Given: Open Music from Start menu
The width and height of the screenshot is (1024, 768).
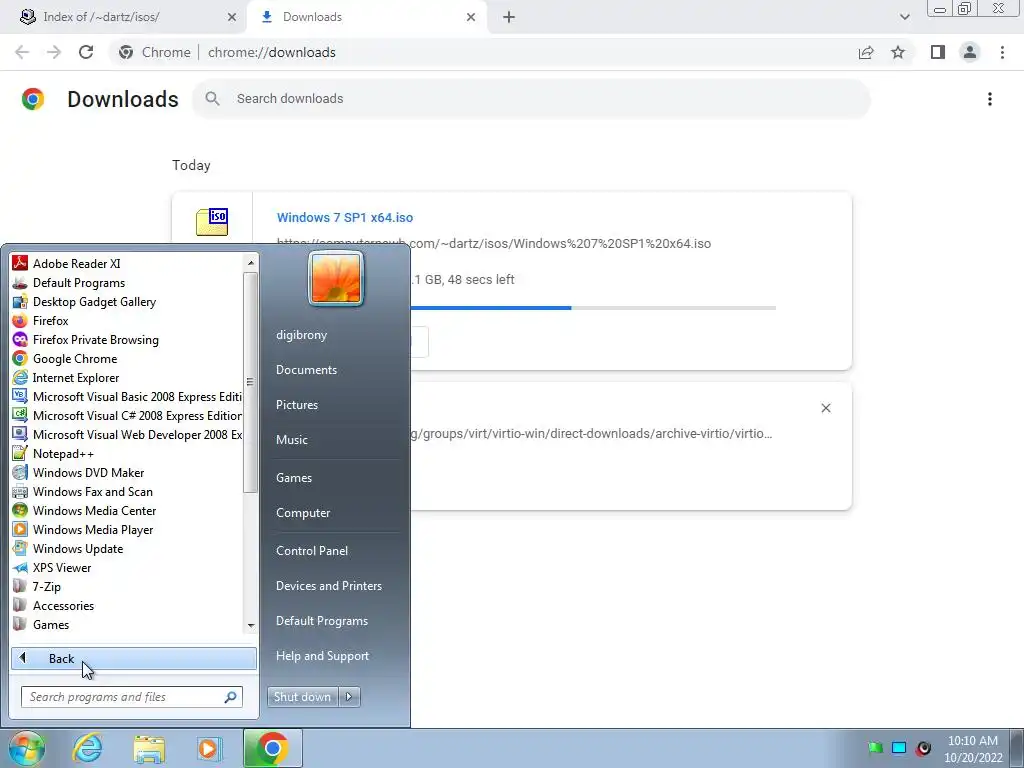Looking at the screenshot, I should (291, 440).
